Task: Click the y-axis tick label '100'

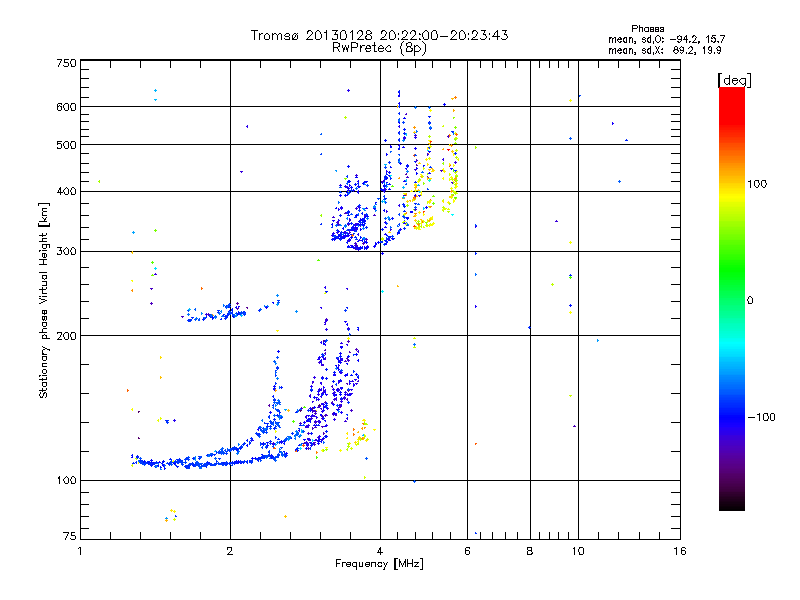Action: [x=66, y=481]
